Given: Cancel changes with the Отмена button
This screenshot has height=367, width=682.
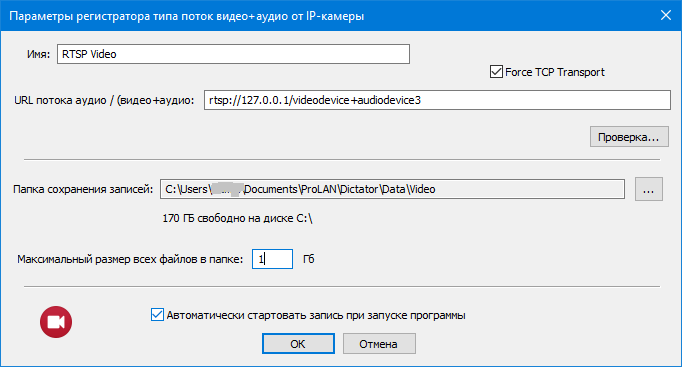Looking at the screenshot, I should click(x=378, y=344).
